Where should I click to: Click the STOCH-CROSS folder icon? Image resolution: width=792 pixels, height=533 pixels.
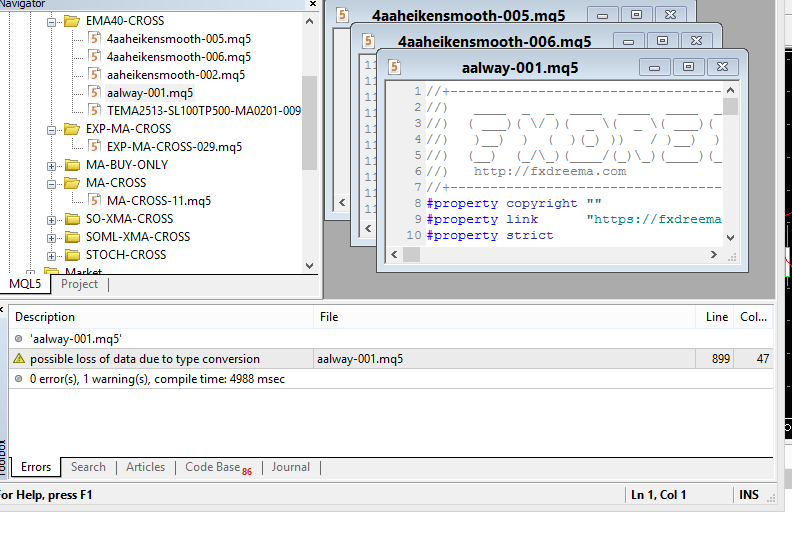(x=72, y=255)
